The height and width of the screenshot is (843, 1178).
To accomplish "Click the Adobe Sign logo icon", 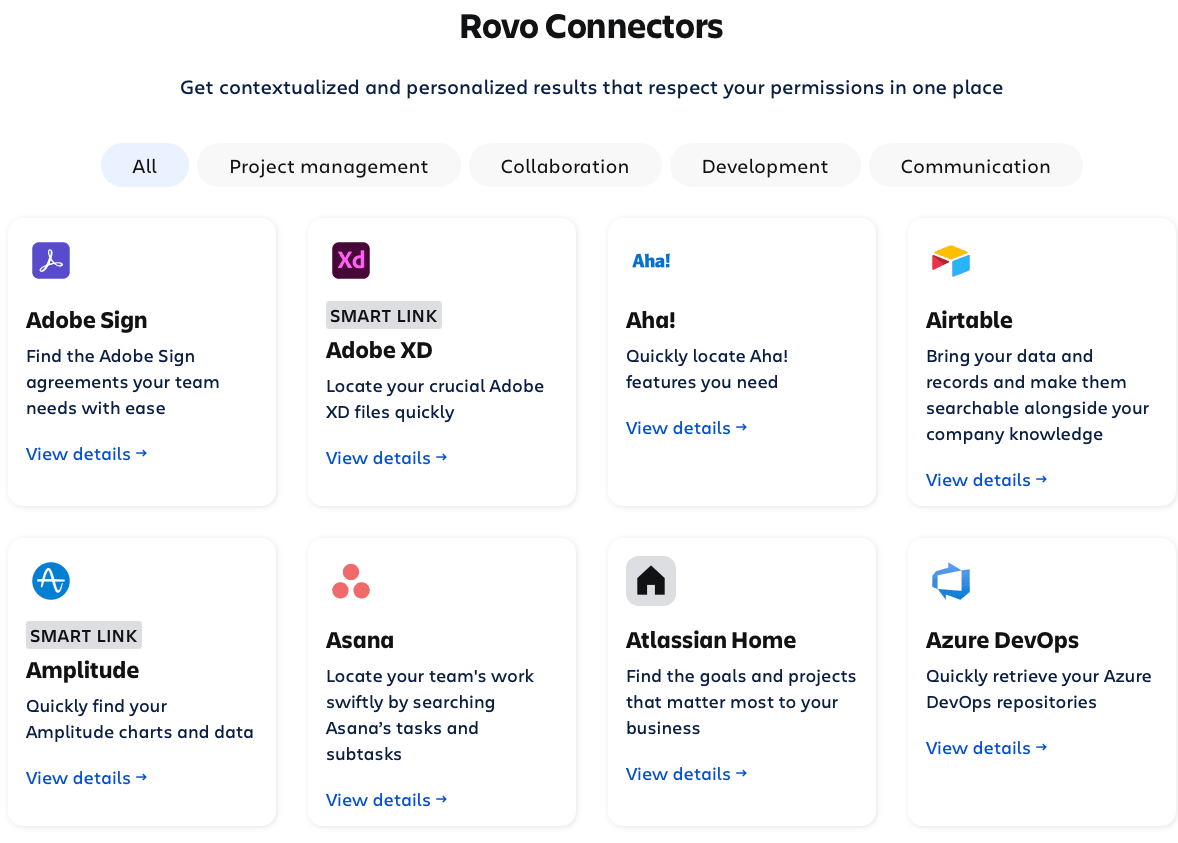I will [51, 261].
